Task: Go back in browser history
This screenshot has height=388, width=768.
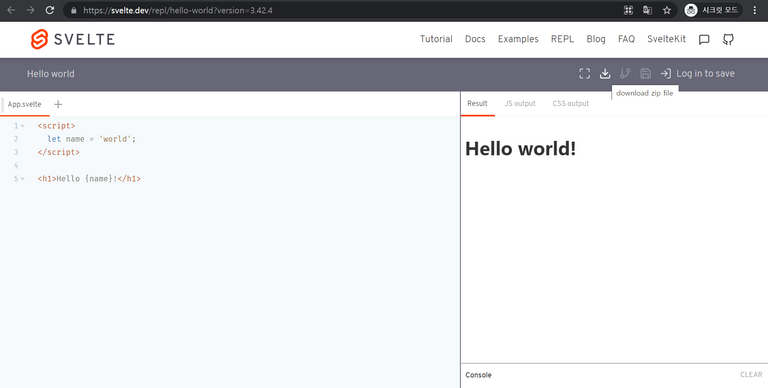Action: coord(11,10)
